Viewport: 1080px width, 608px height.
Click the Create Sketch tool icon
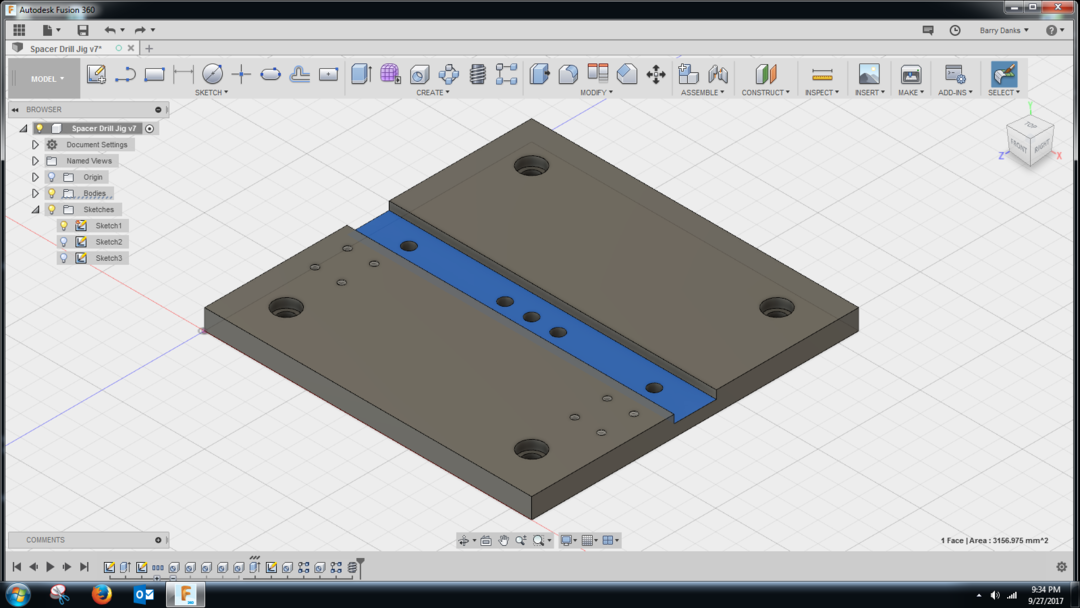point(96,74)
